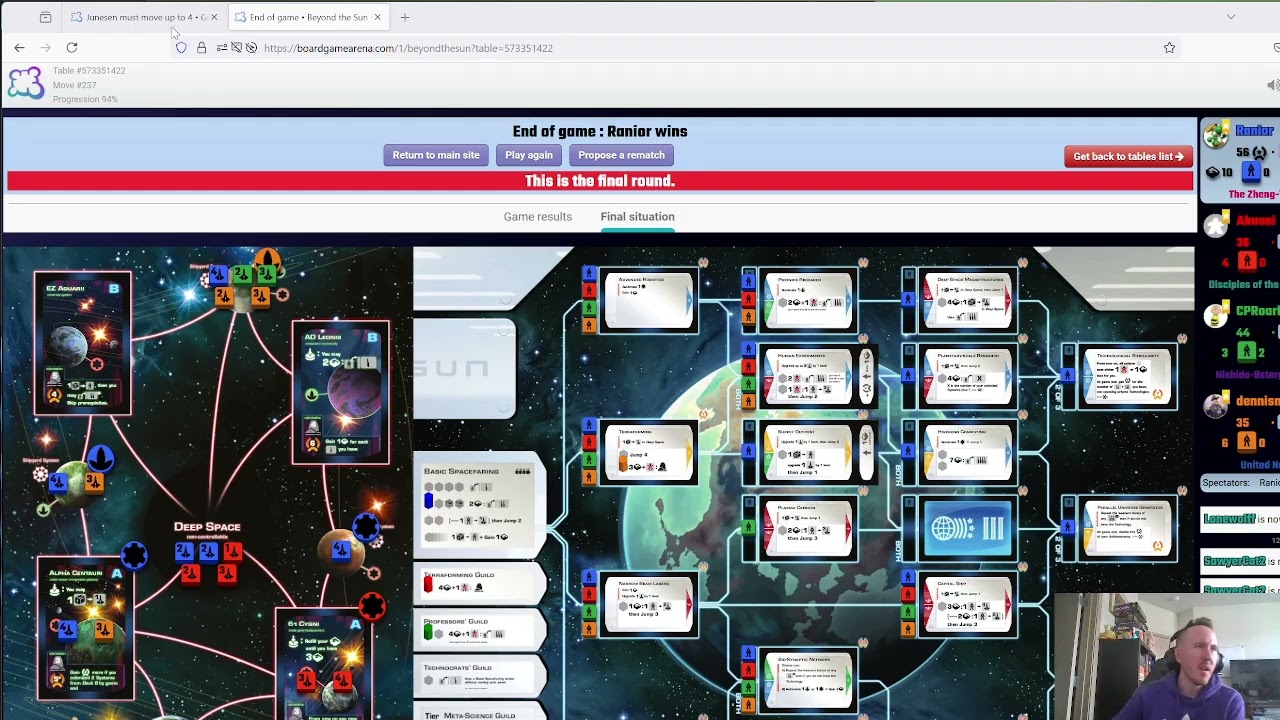
Task: Select the 61 Cygni system card
Action: coord(324,665)
